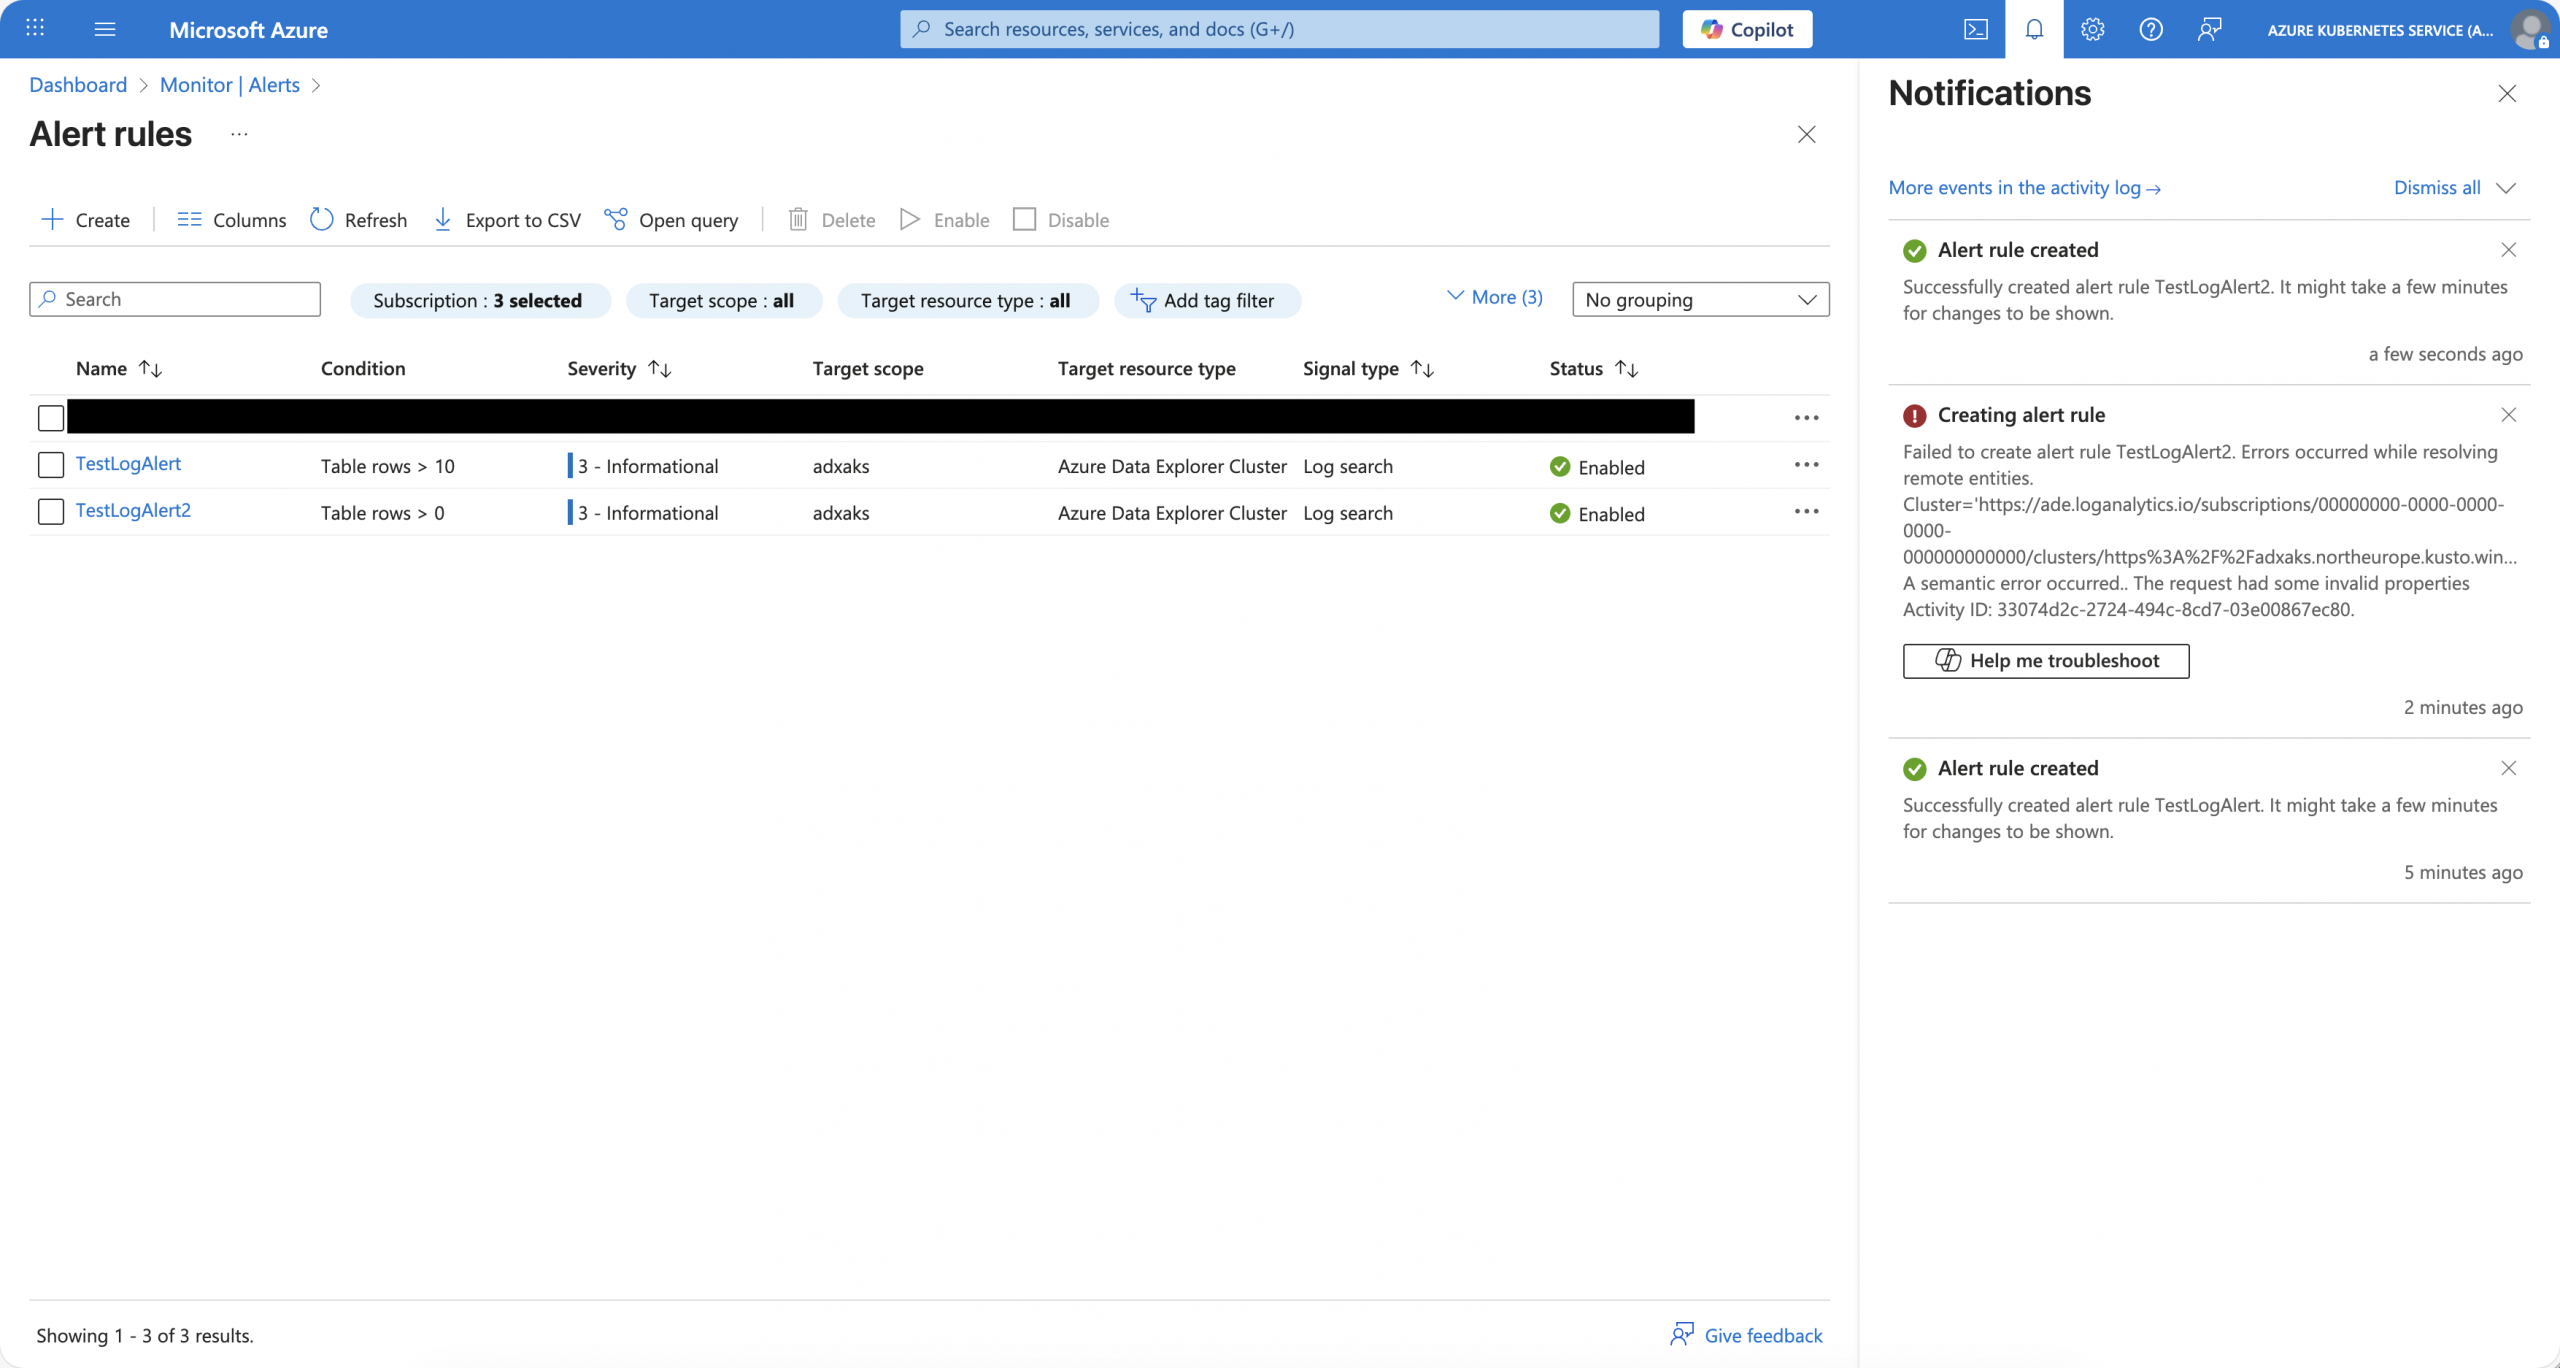Open the Help question mark icon
This screenshot has width=2560, height=1368.
(x=2150, y=29)
